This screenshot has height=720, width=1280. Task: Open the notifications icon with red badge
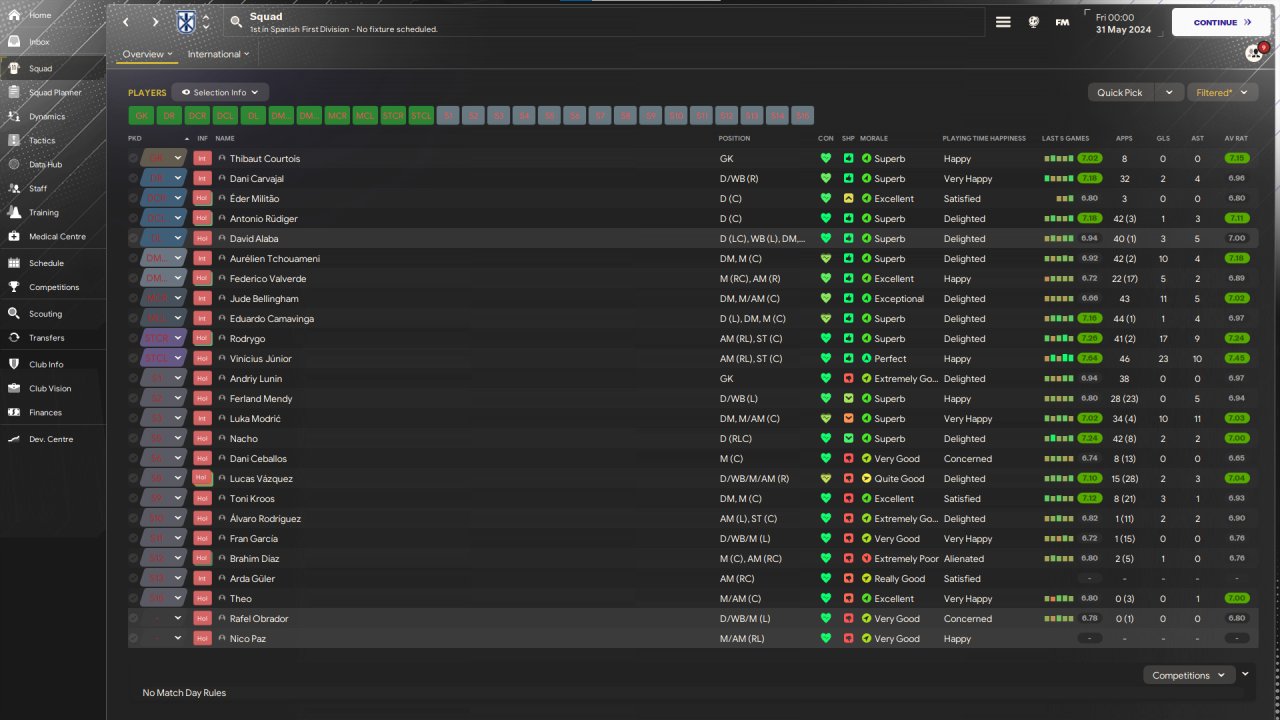[x=1254, y=53]
